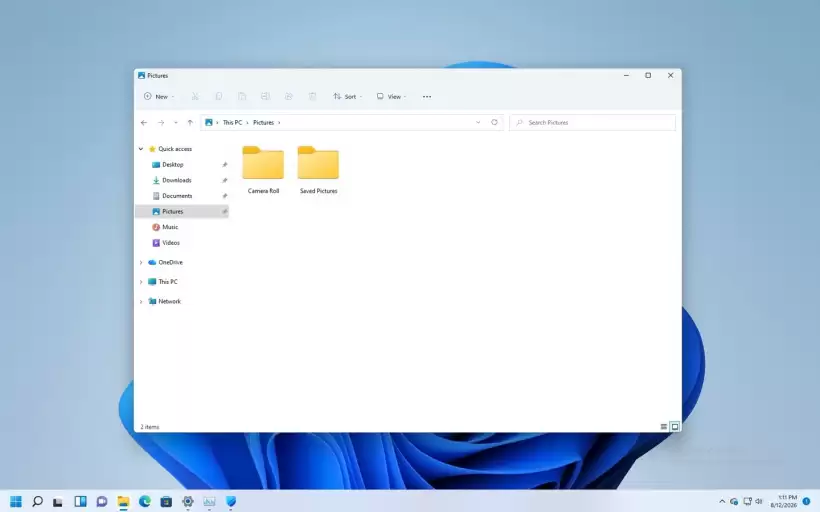Open Settings gear on taskbar
The height and width of the screenshot is (512, 820).
(x=188, y=502)
